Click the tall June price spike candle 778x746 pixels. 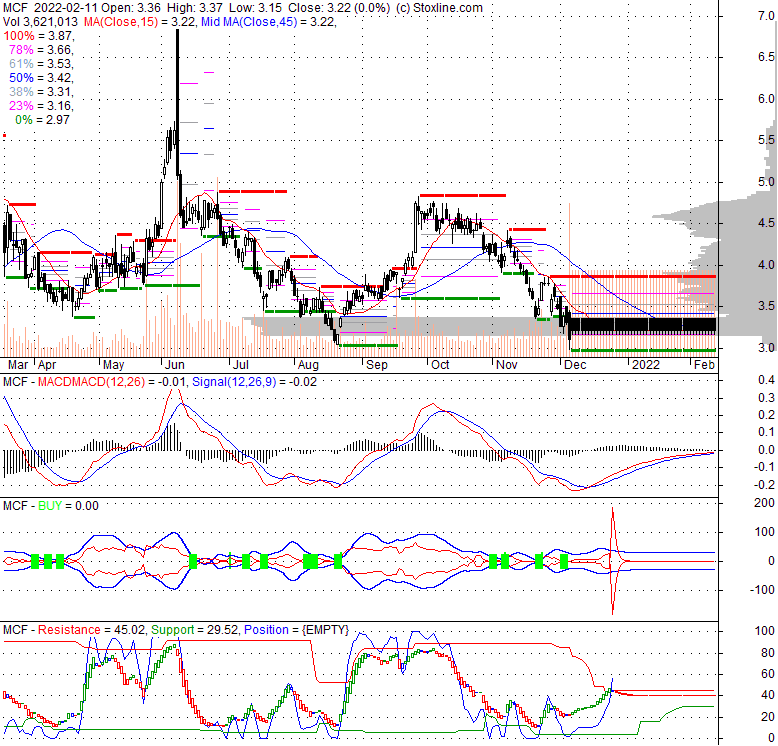coord(178,102)
